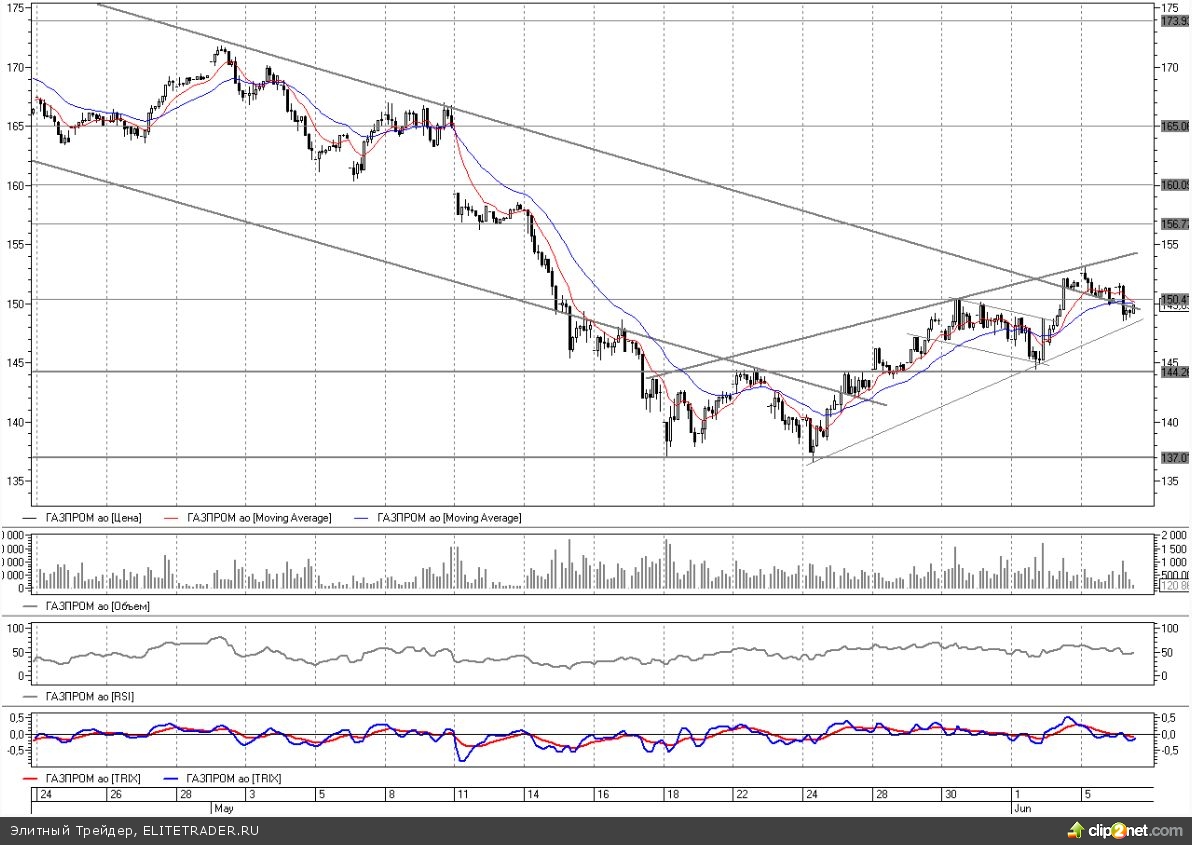Click the 150.4 current price label
This screenshot has height=845, width=1192.
pyautogui.click(x=1173, y=299)
